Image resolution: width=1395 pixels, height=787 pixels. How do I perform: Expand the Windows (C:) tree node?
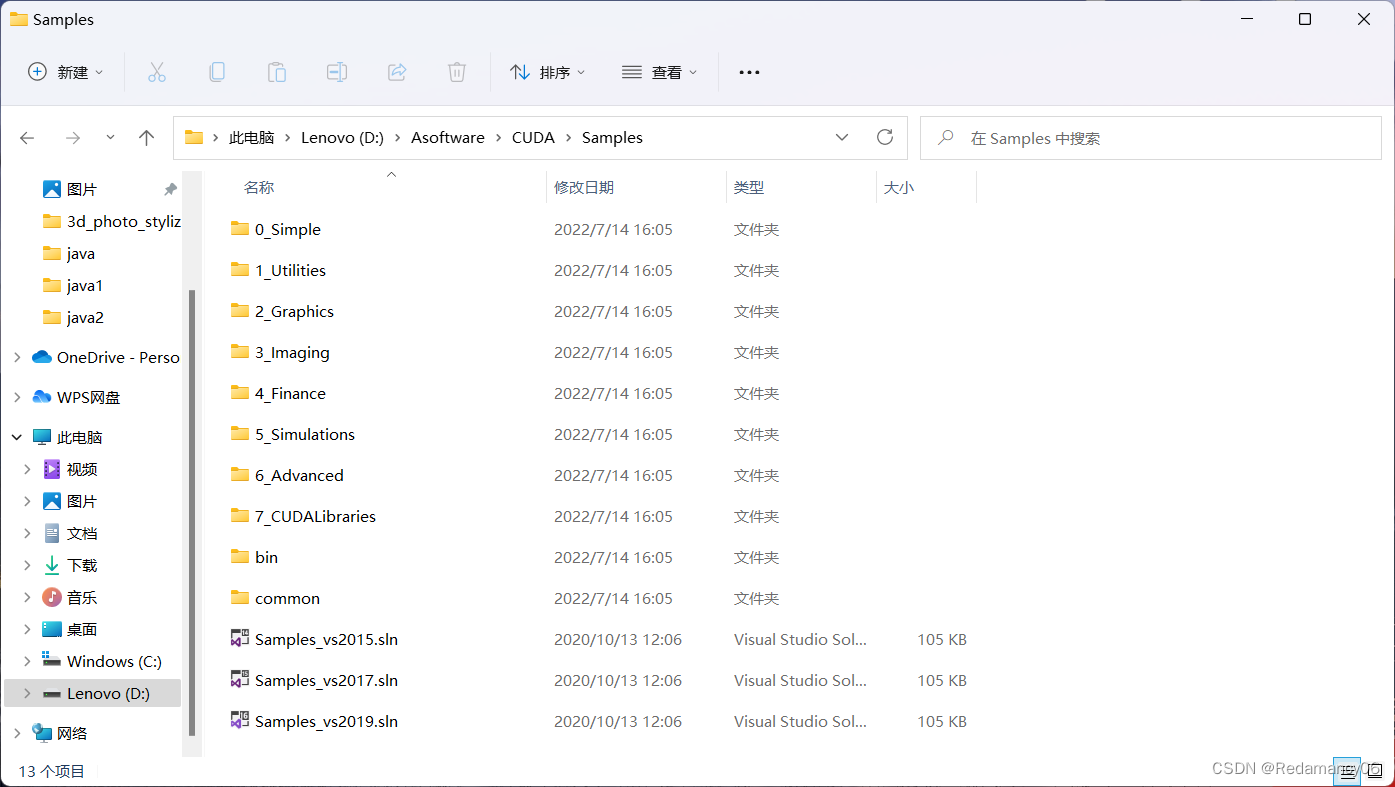pyautogui.click(x=27, y=661)
